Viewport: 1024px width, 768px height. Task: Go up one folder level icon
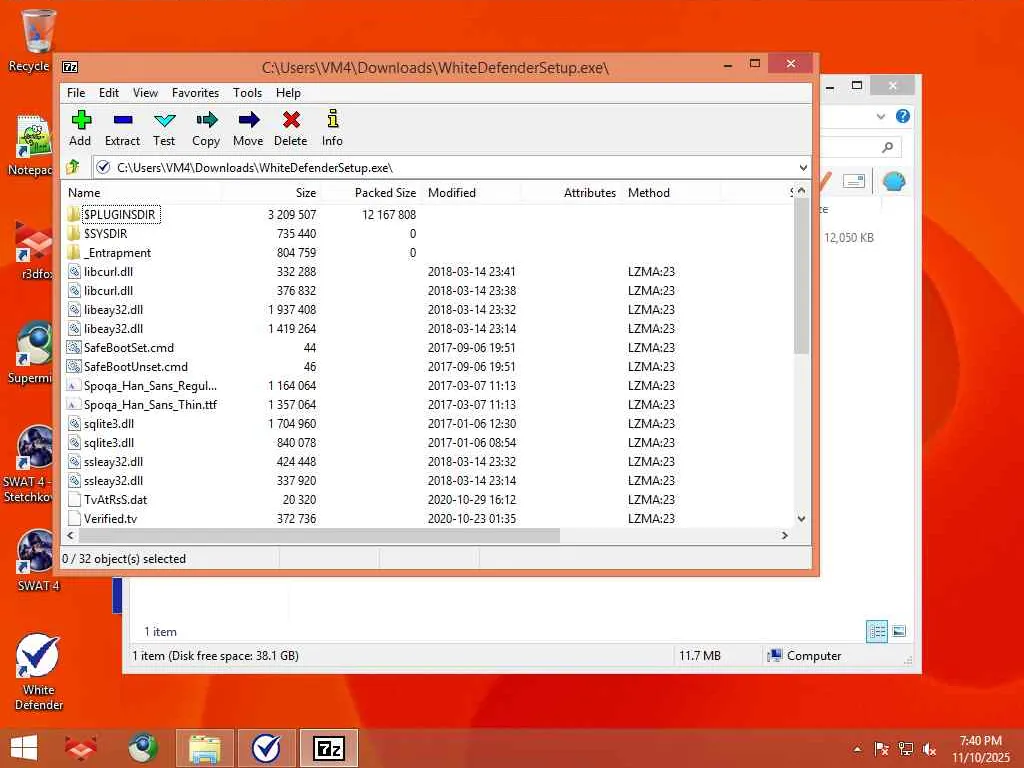pos(73,167)
